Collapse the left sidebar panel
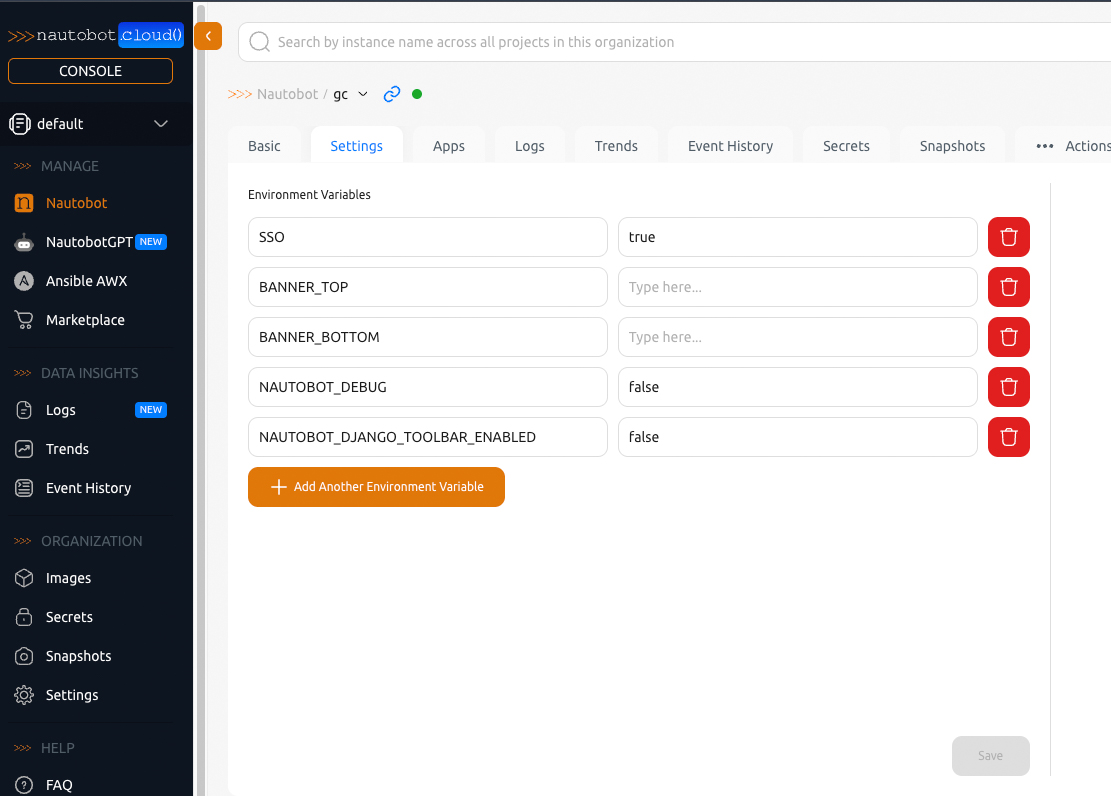 pos(208,35)
